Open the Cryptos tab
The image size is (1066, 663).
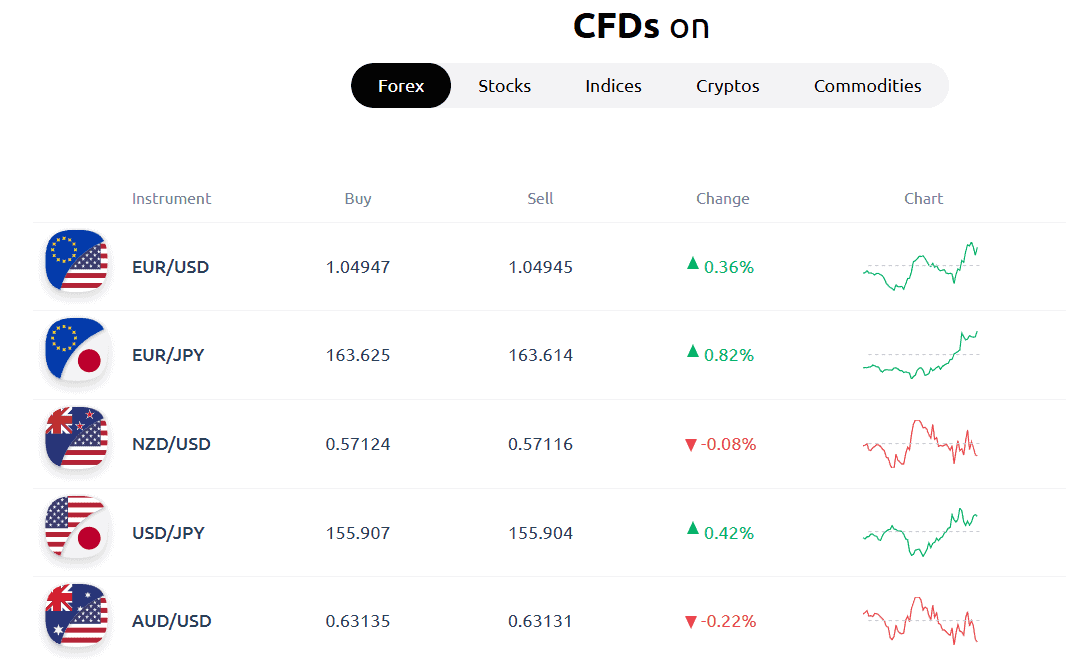pos(727,86)
